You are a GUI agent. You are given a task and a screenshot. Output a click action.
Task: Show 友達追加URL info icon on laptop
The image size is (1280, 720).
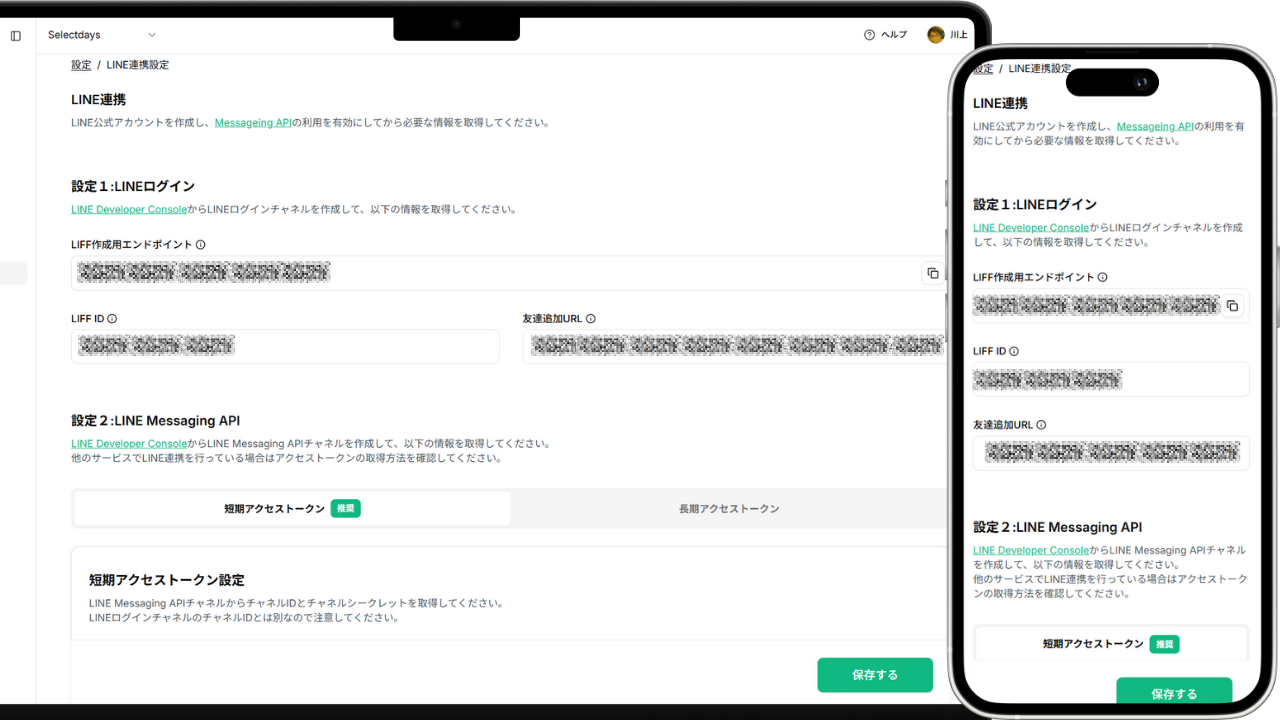[591, 319]
